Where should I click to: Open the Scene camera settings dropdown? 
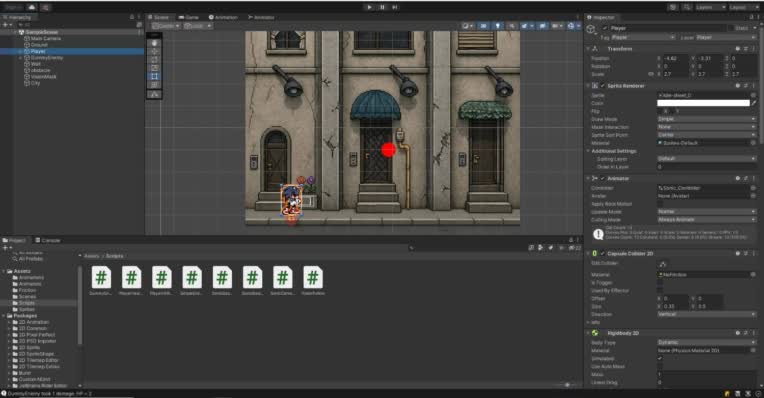tap(558, 26)
